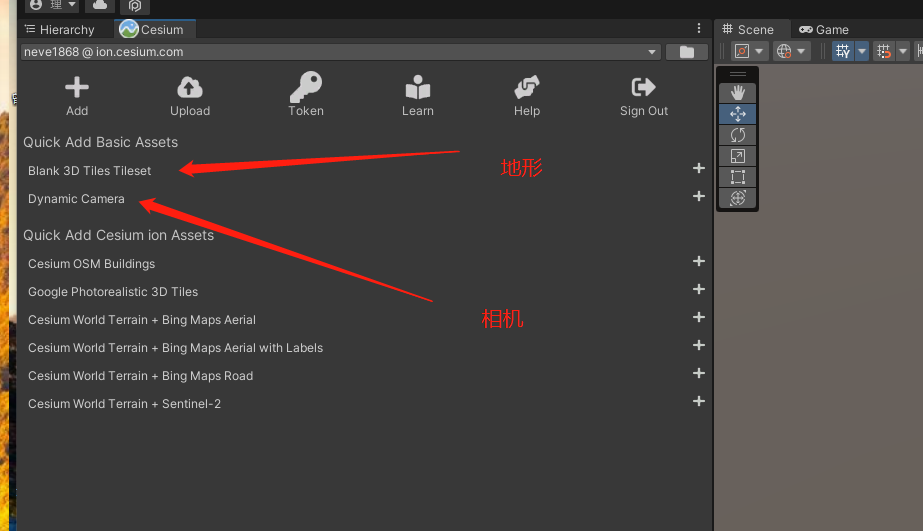Select the Move tool in the Scene toolbar
Viewport: 923px width, 531px height.
(x=738, y=114)
